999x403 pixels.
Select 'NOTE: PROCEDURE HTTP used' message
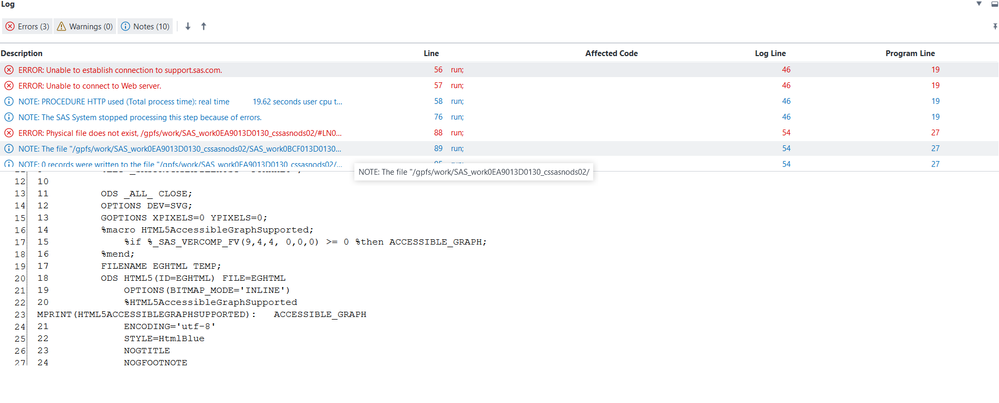(180, 101)
